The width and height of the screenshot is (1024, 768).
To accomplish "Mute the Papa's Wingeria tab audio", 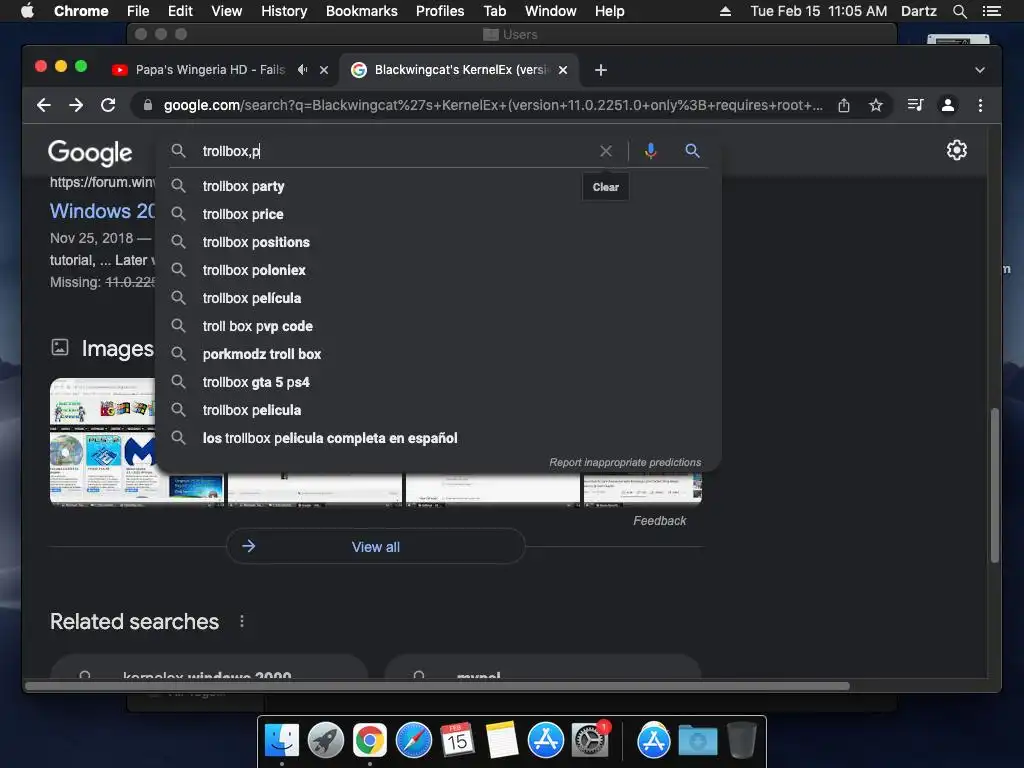I will 302,69.
